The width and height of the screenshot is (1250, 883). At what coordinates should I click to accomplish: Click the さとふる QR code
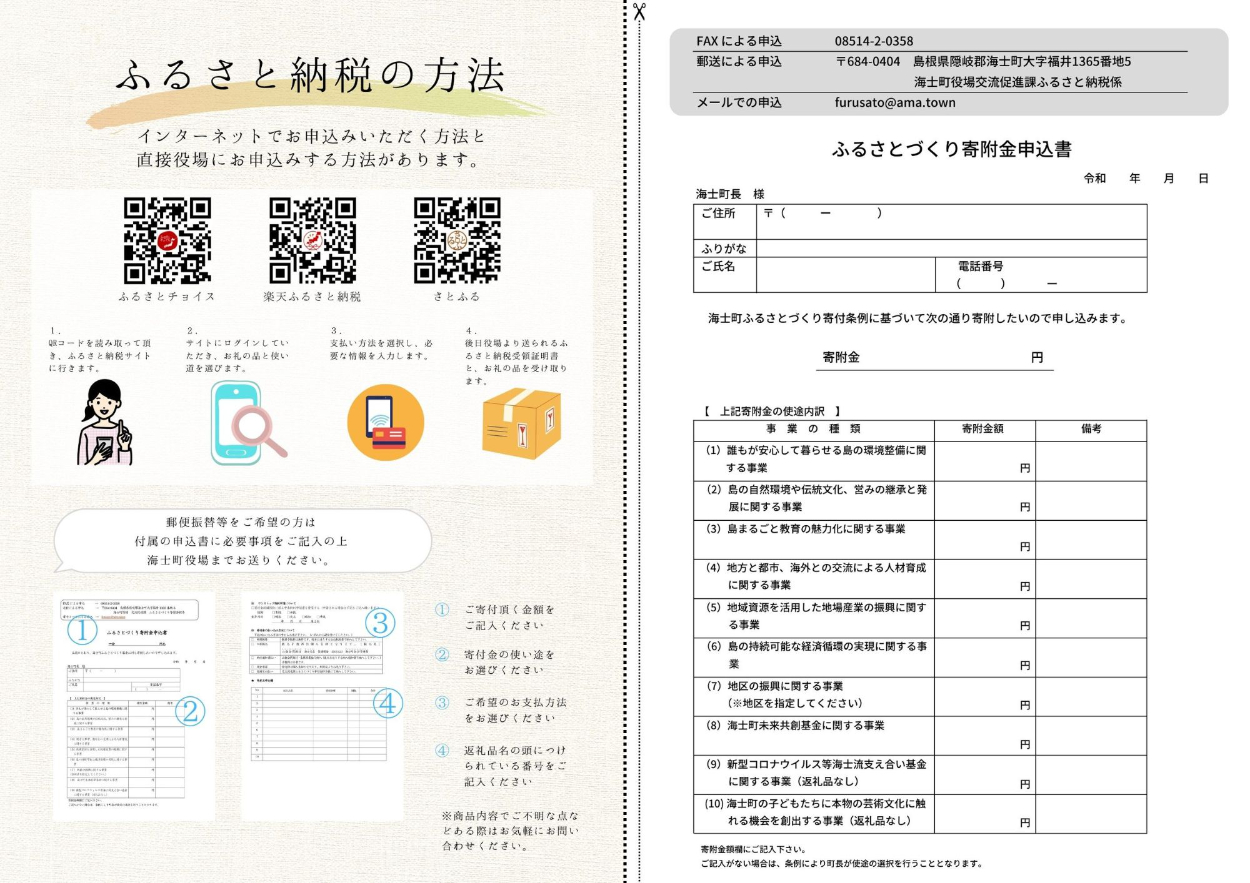(x=457, y=240)
